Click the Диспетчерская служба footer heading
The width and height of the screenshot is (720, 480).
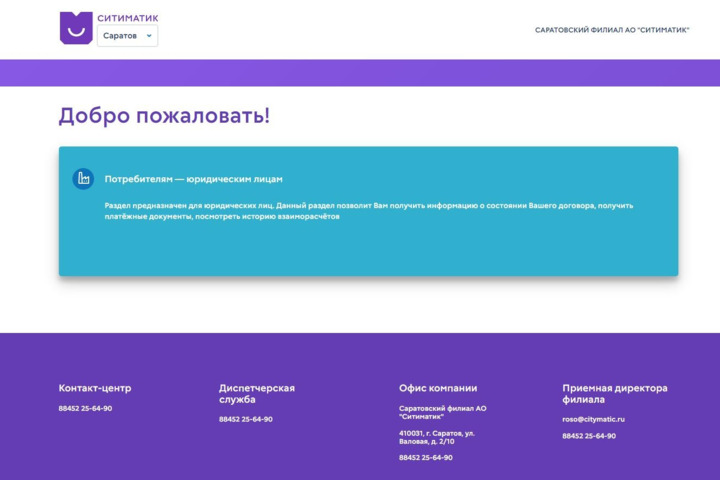[x=257, y=393]
